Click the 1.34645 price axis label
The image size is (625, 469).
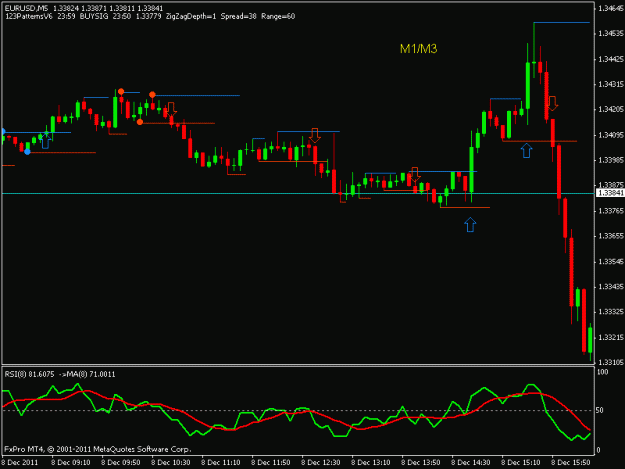click(611, 9)
